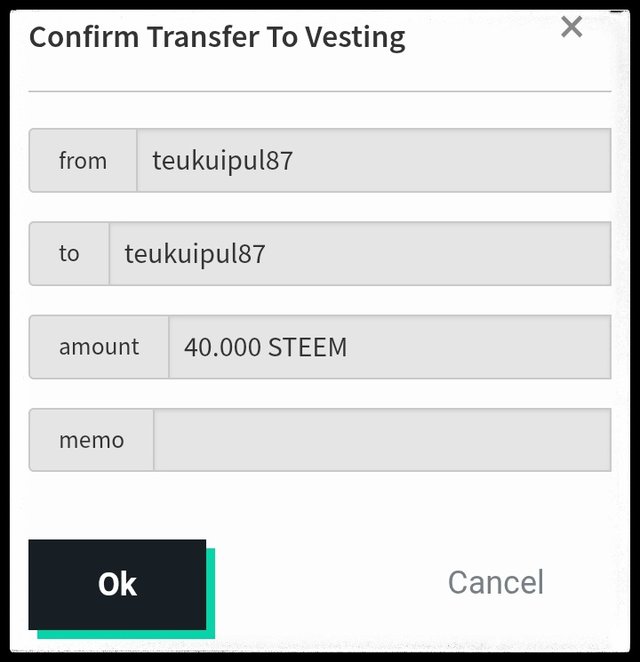Click the Confirm Transfer To Vesting title
This screenshot has width=640, height=662.
click(217, 38)
